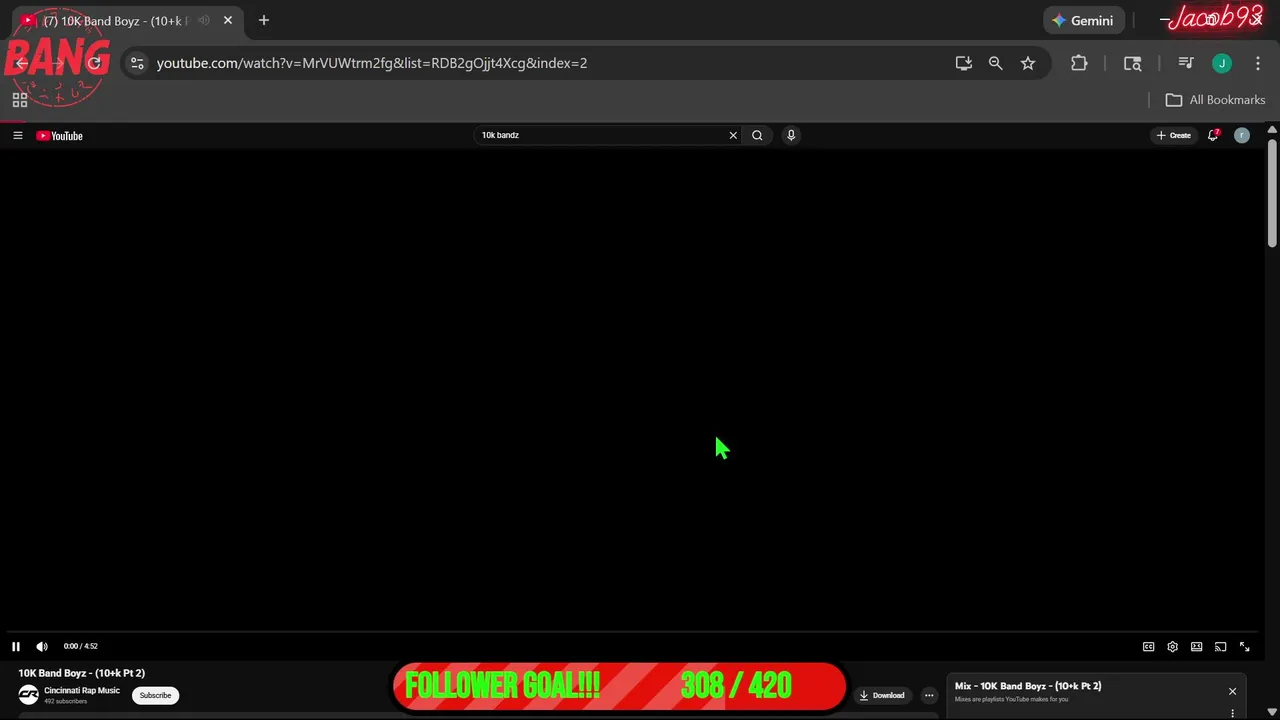
Task: Select the 10K Band Boyz browser tab
Action: pyautogui.click(x=125, y=20)
